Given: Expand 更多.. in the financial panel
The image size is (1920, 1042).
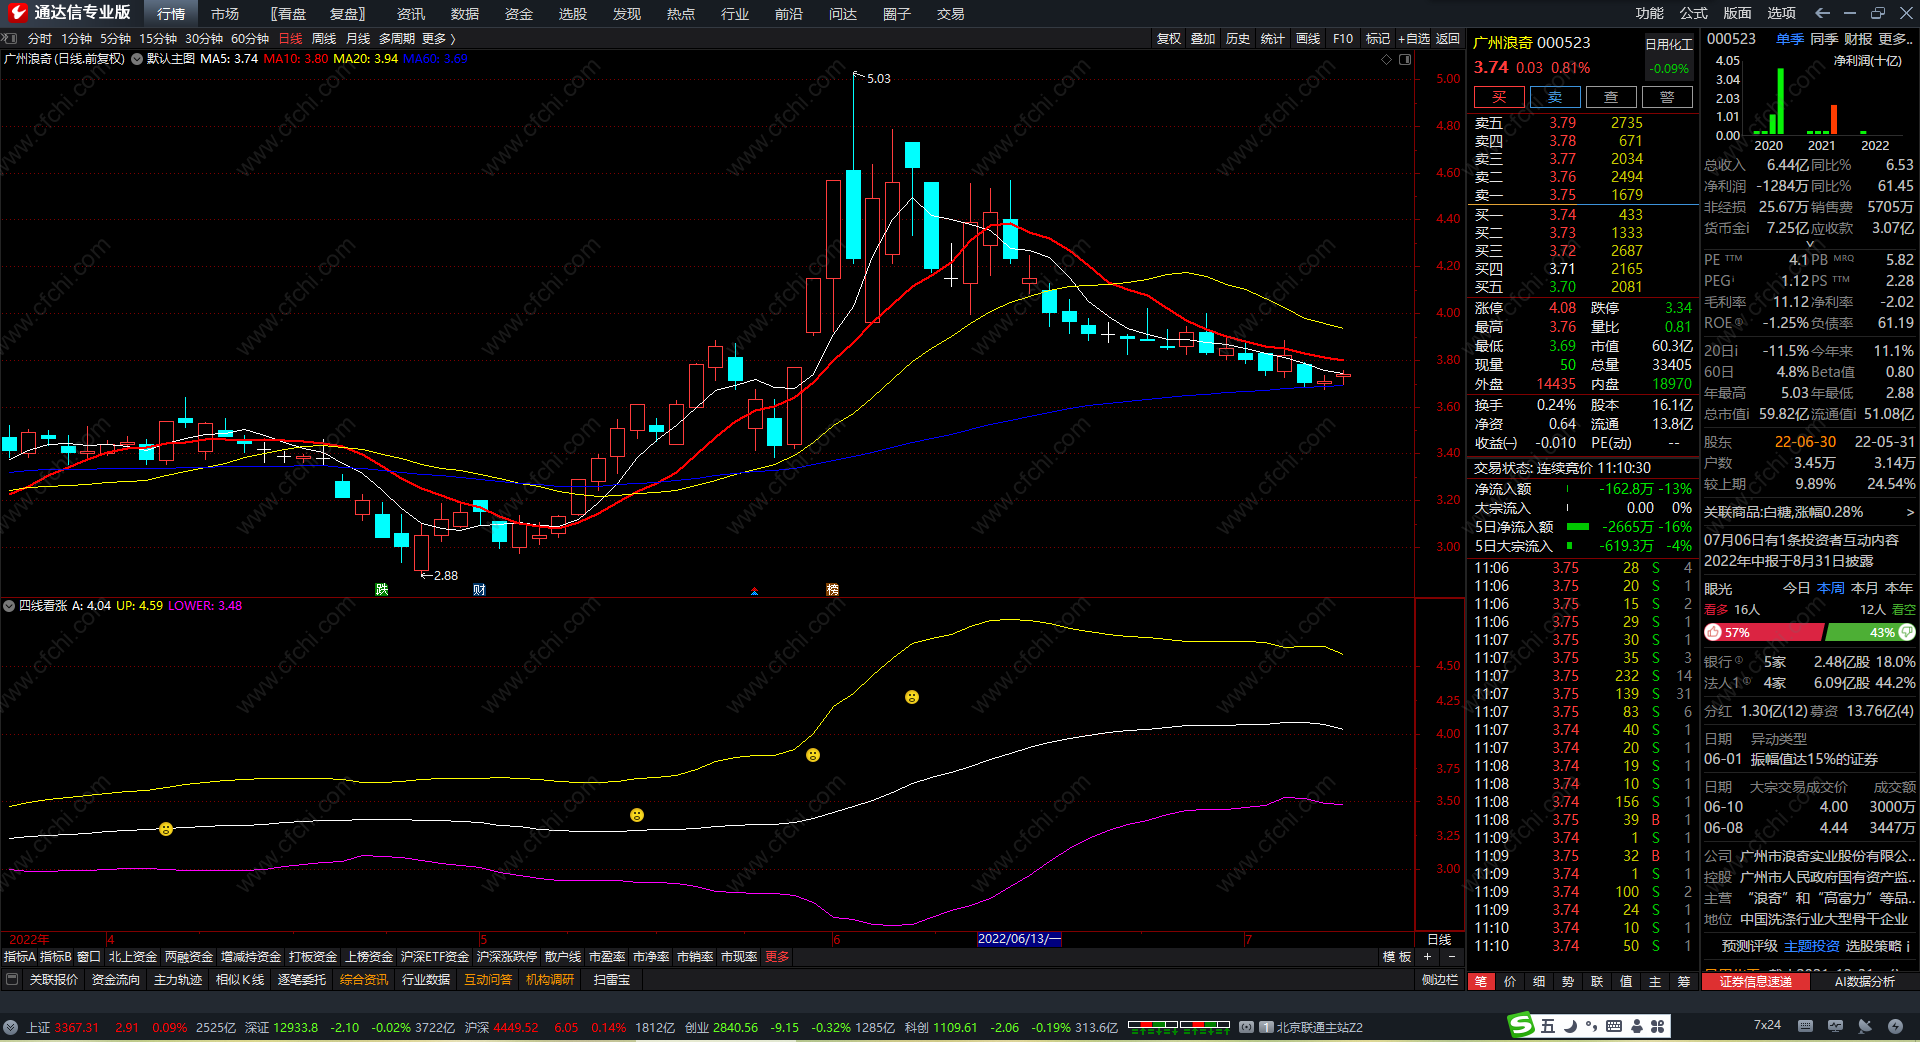Looking at the screenshot, I should 1896,39.
